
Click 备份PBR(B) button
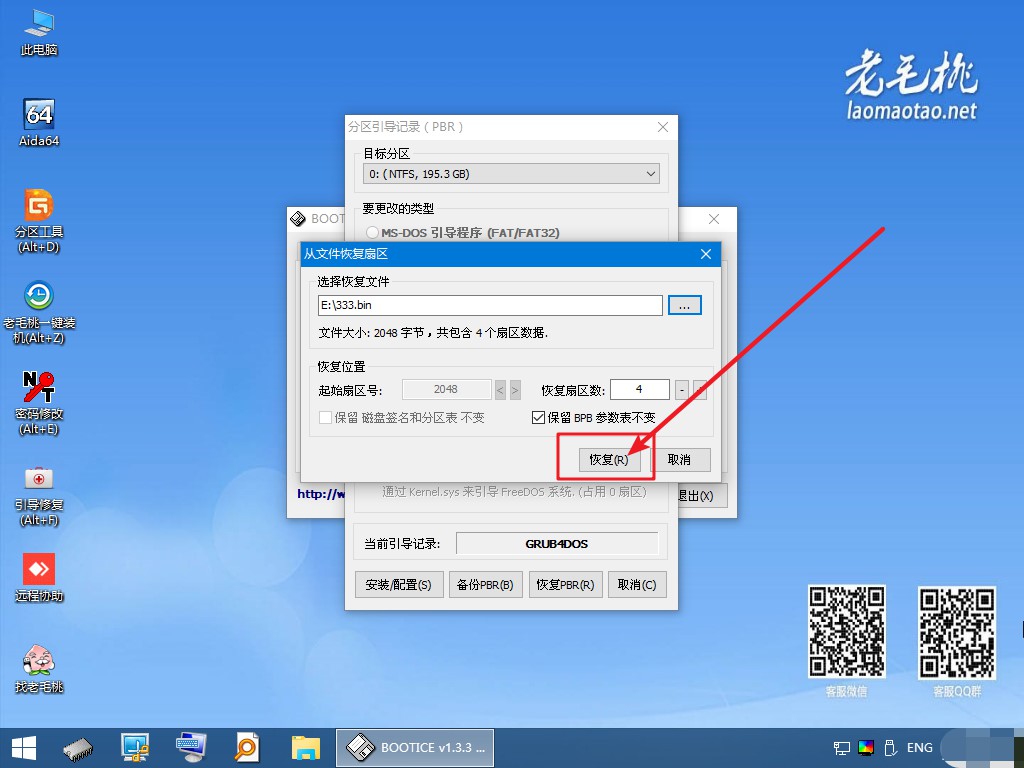[485, 584]
